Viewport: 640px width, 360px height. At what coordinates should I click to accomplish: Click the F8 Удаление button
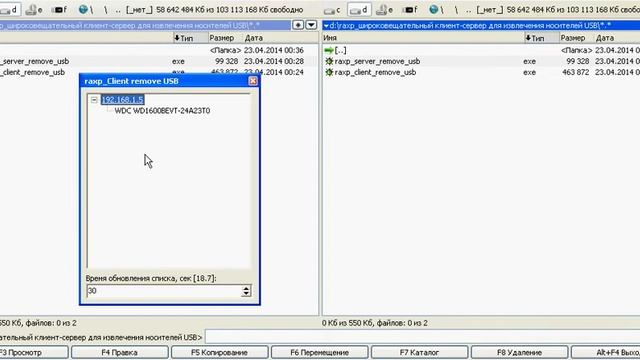(x=519, y=352)
